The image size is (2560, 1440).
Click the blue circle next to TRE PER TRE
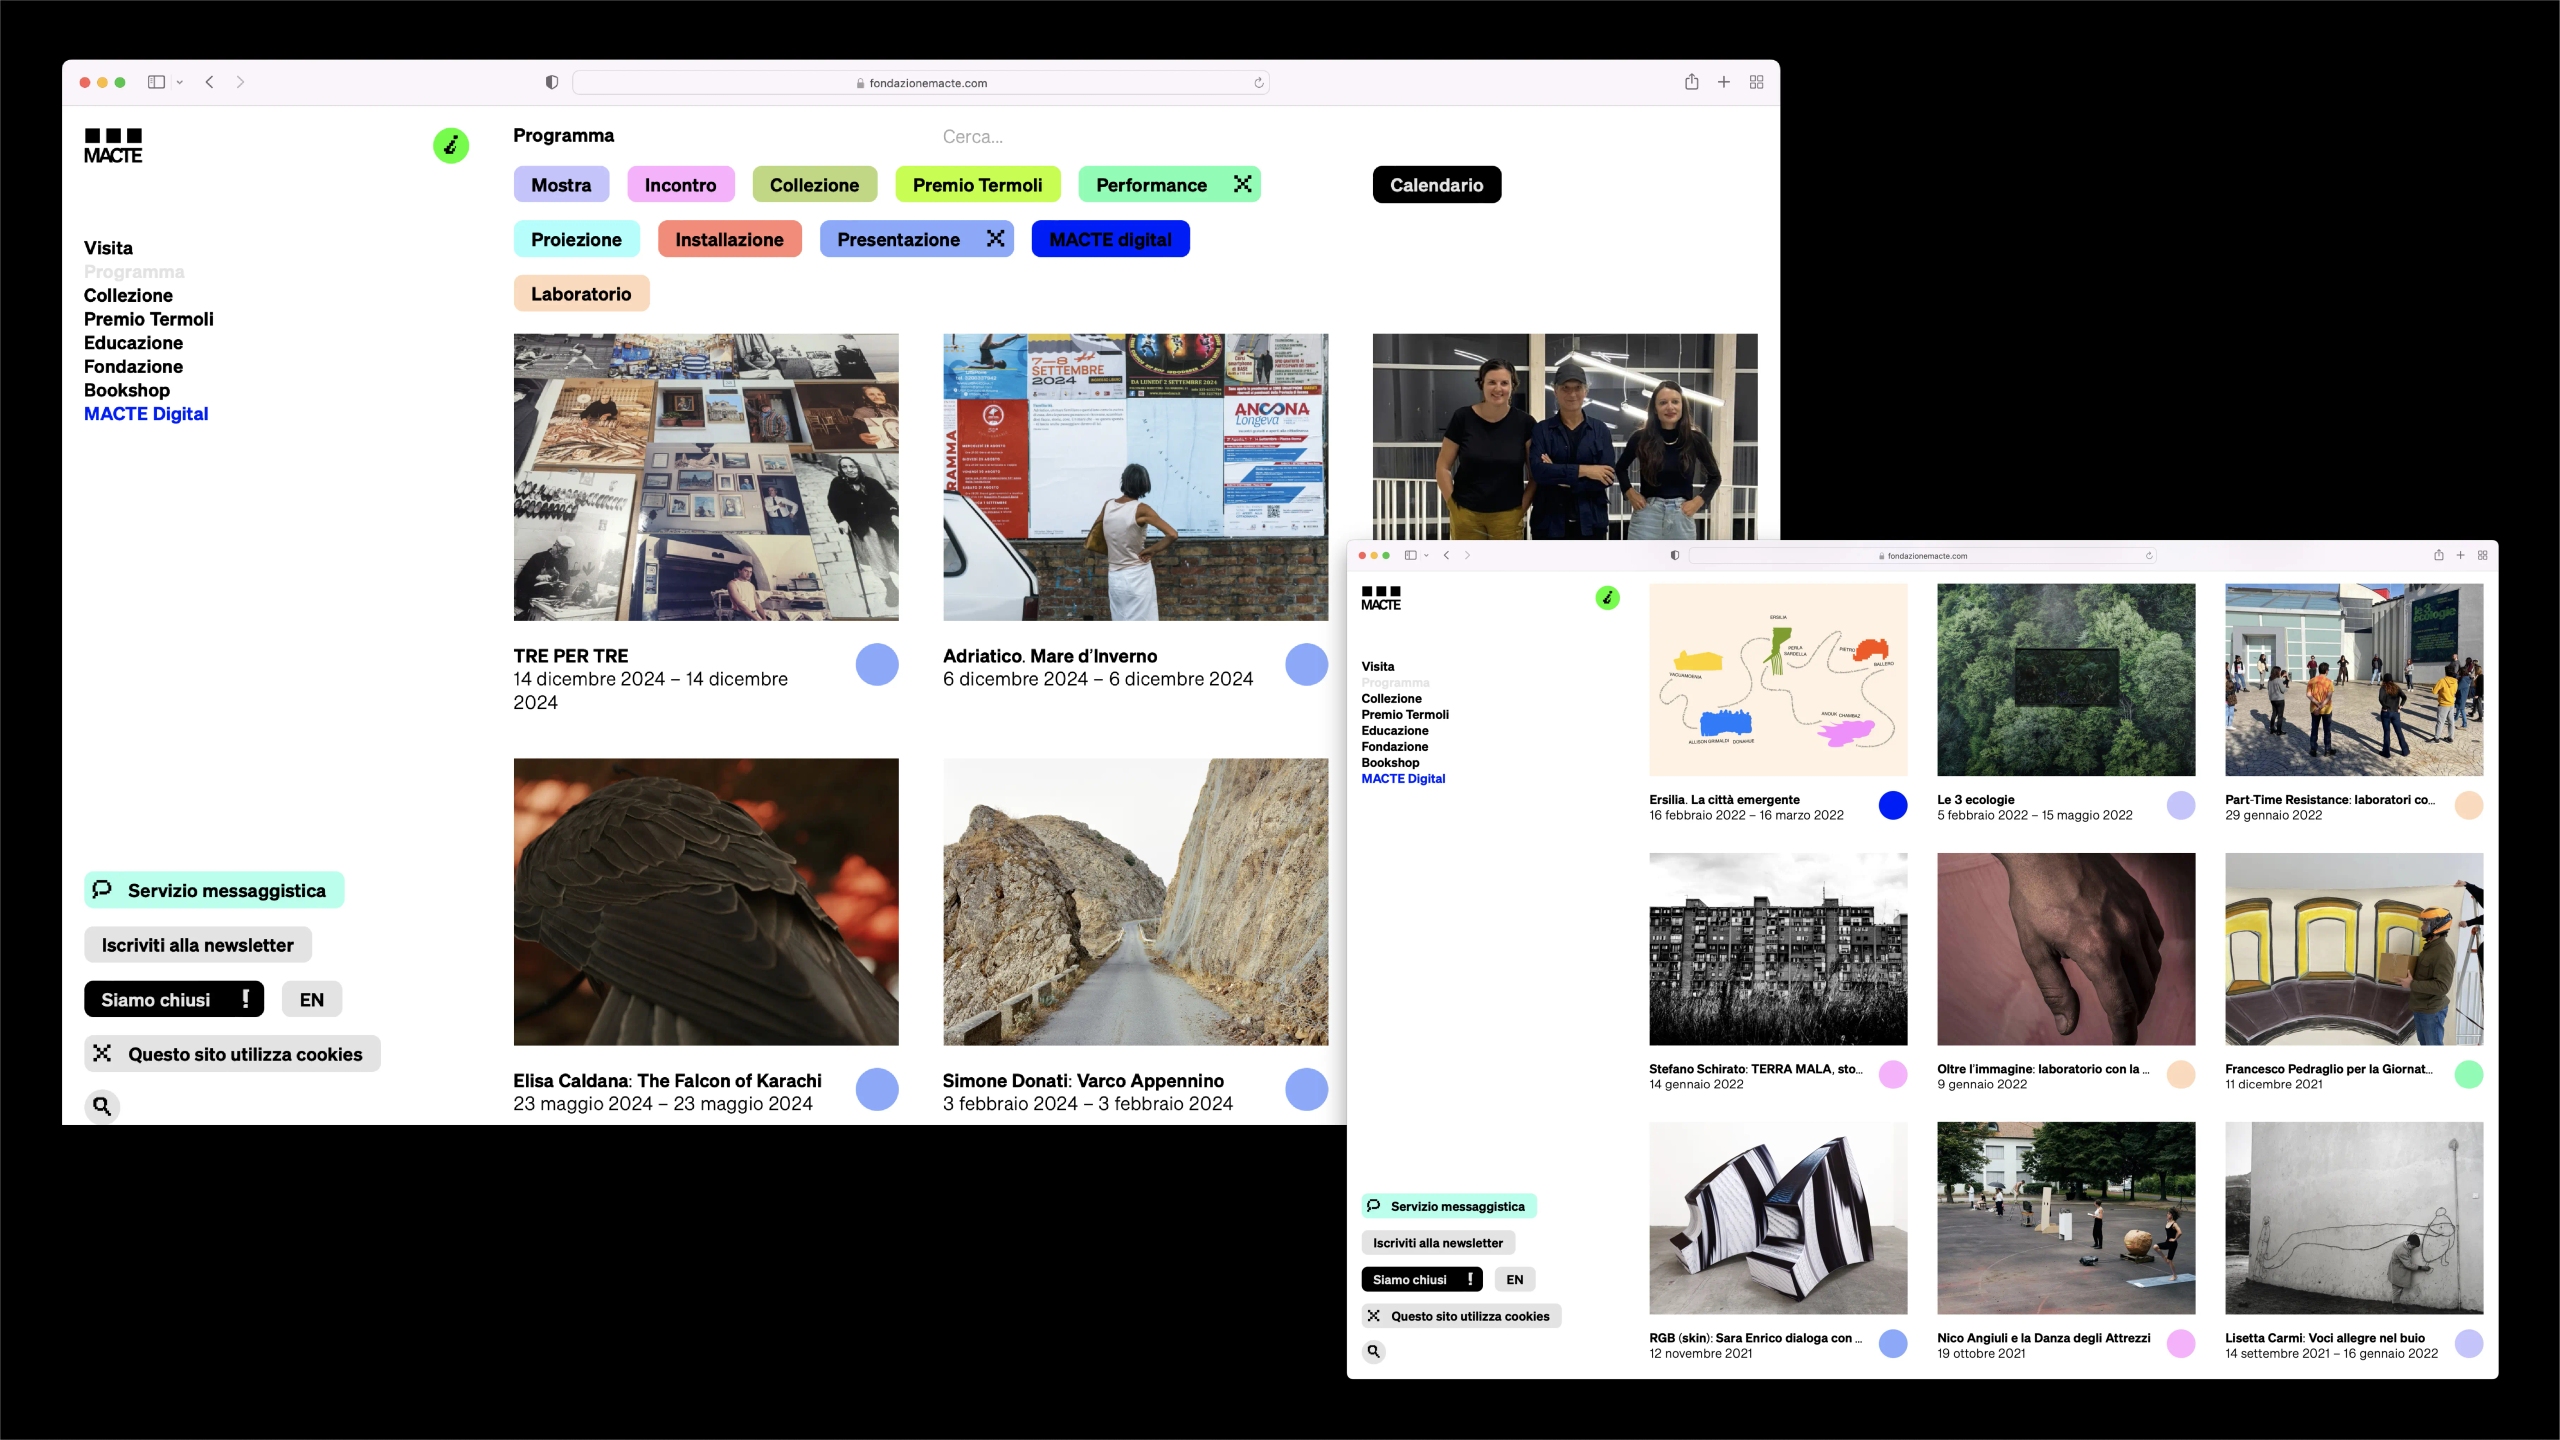(x=877, y=665)
